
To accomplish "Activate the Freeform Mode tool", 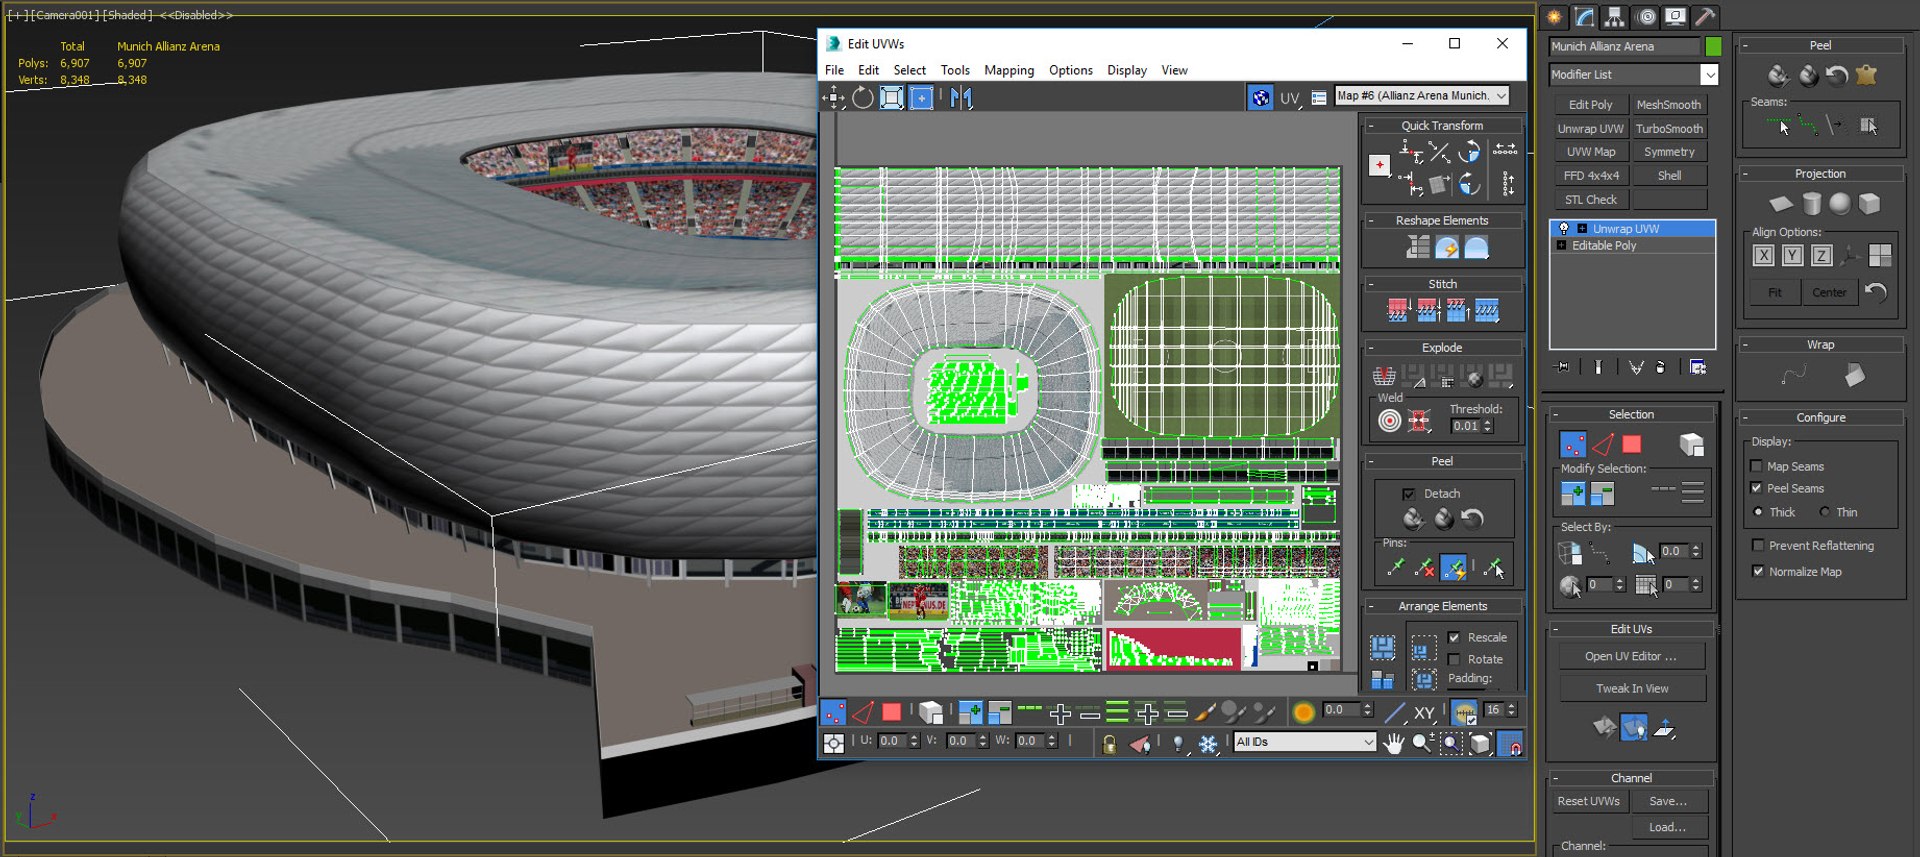I will point(921,97).
